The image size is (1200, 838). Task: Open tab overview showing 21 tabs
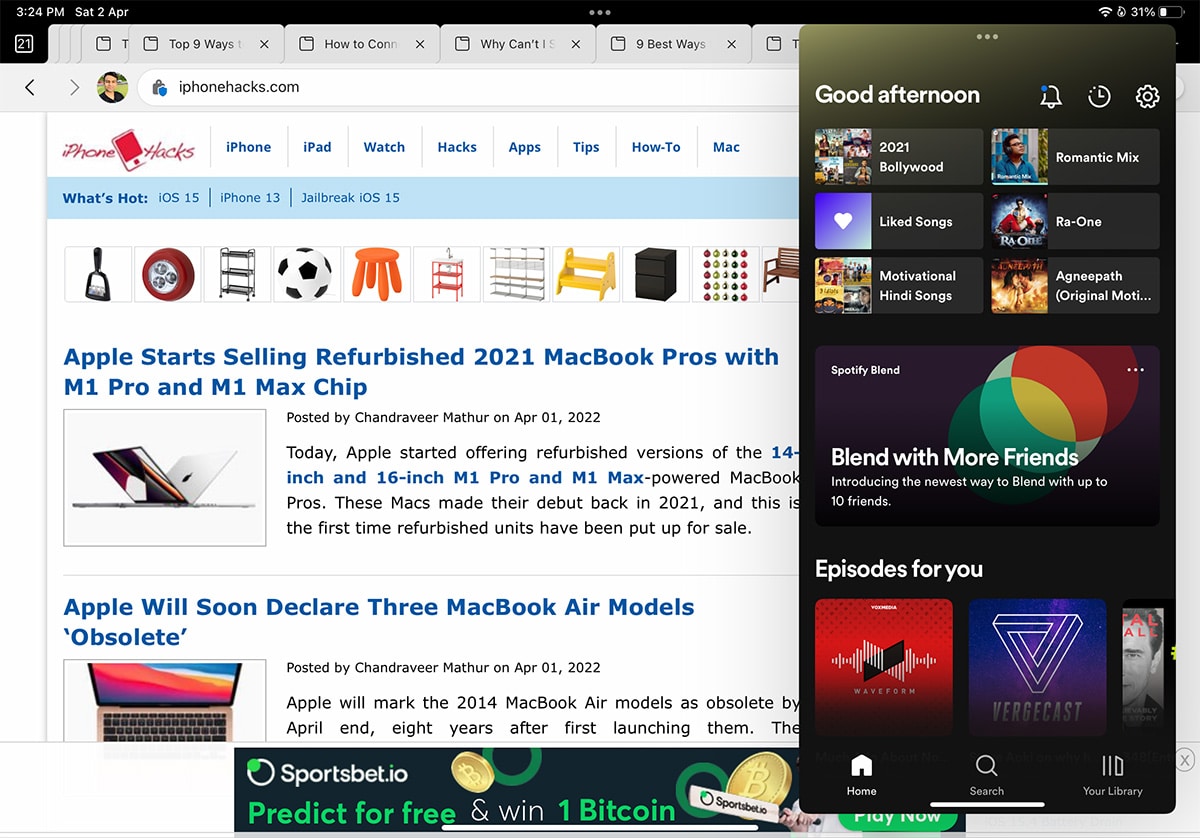click(24, 44)
